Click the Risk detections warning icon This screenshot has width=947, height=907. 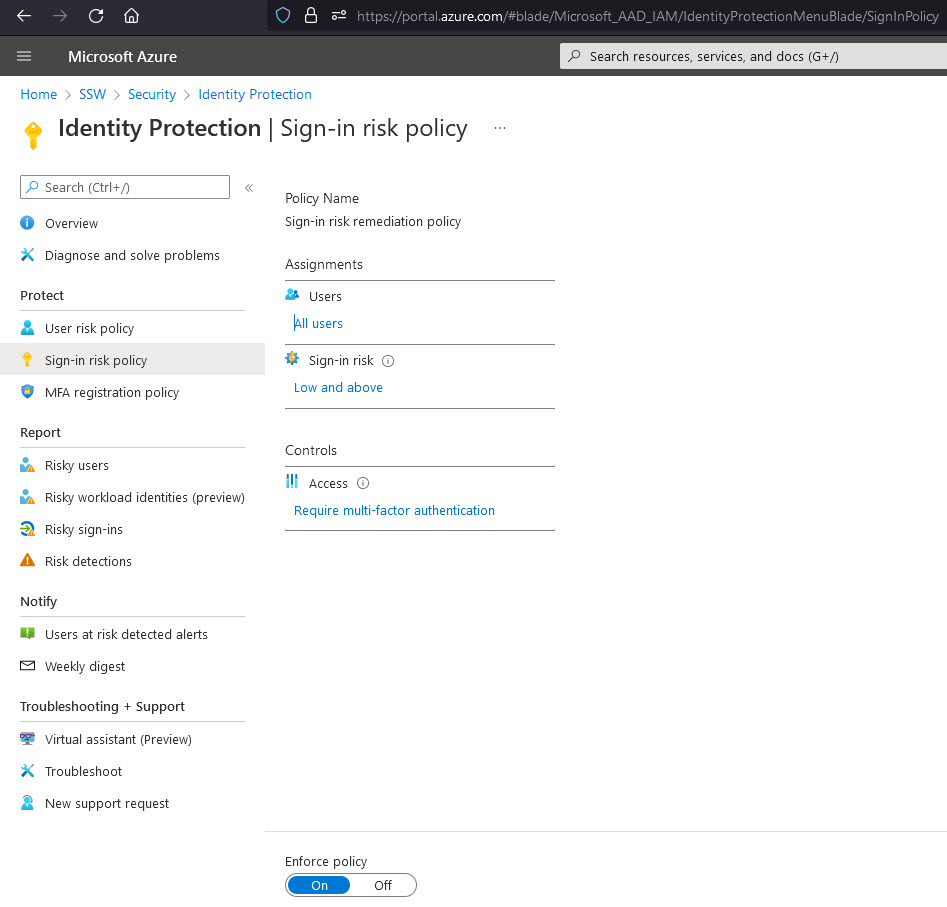[28, 561]
